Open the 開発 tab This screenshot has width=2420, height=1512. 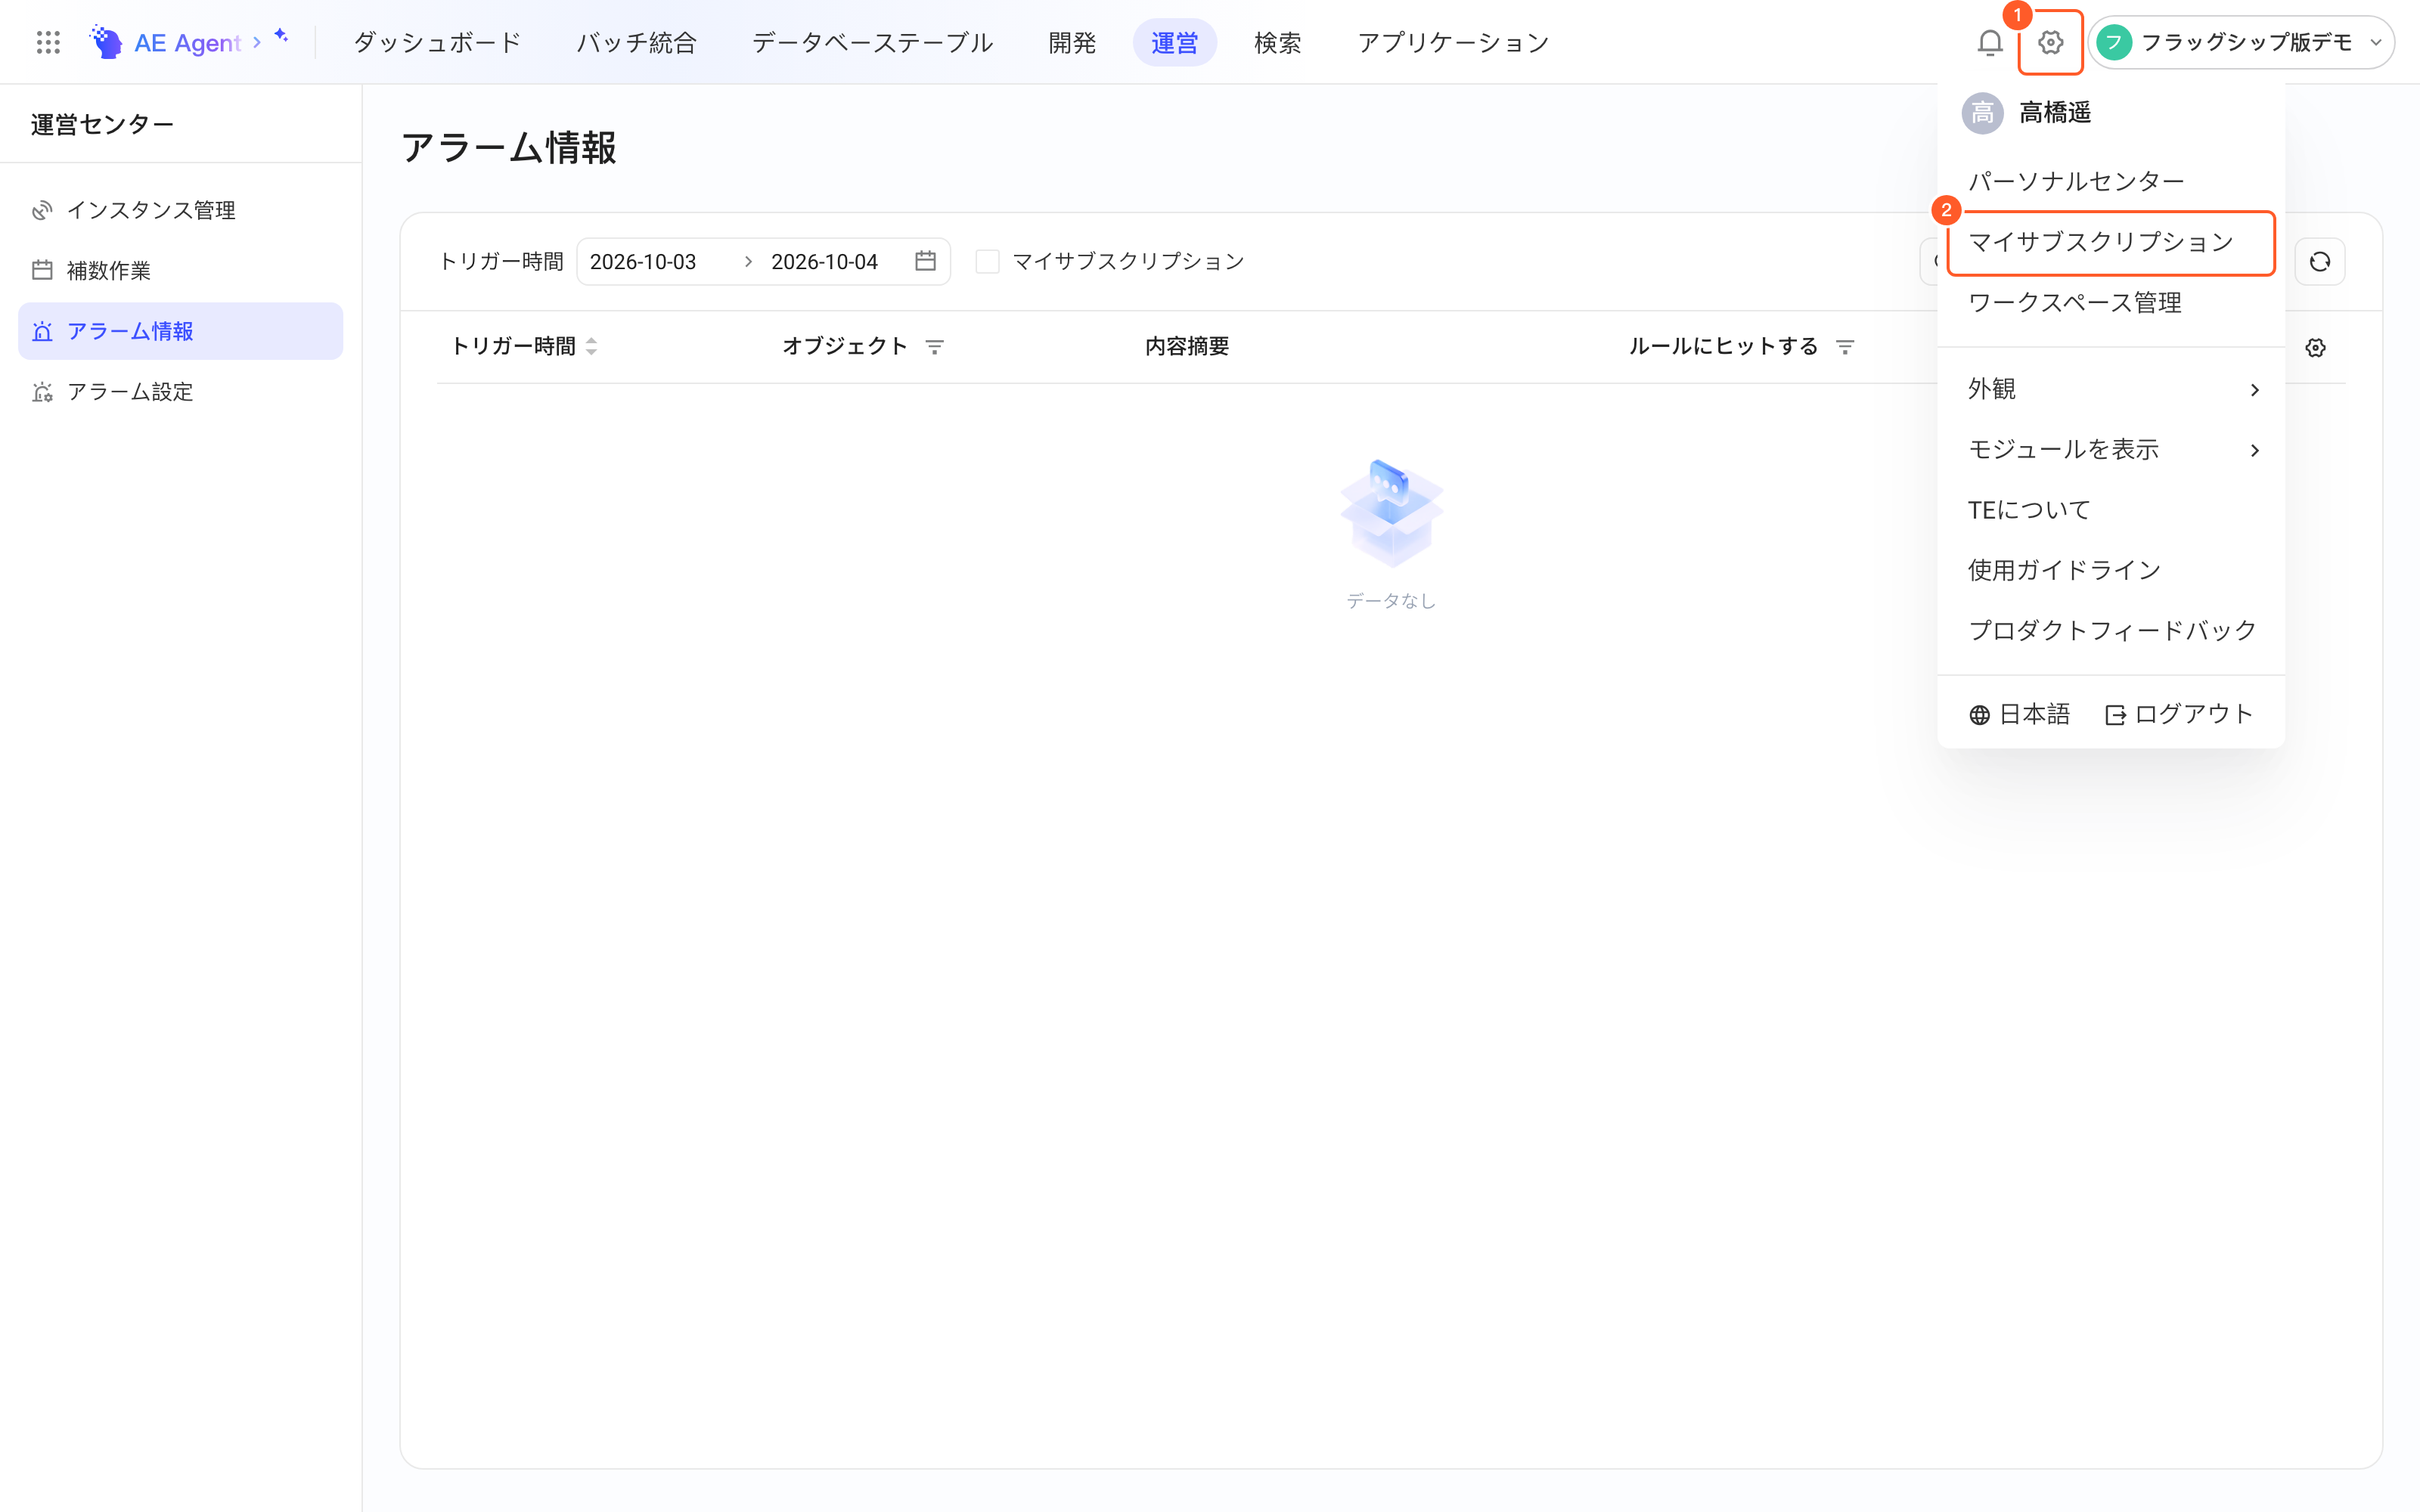1072,42
